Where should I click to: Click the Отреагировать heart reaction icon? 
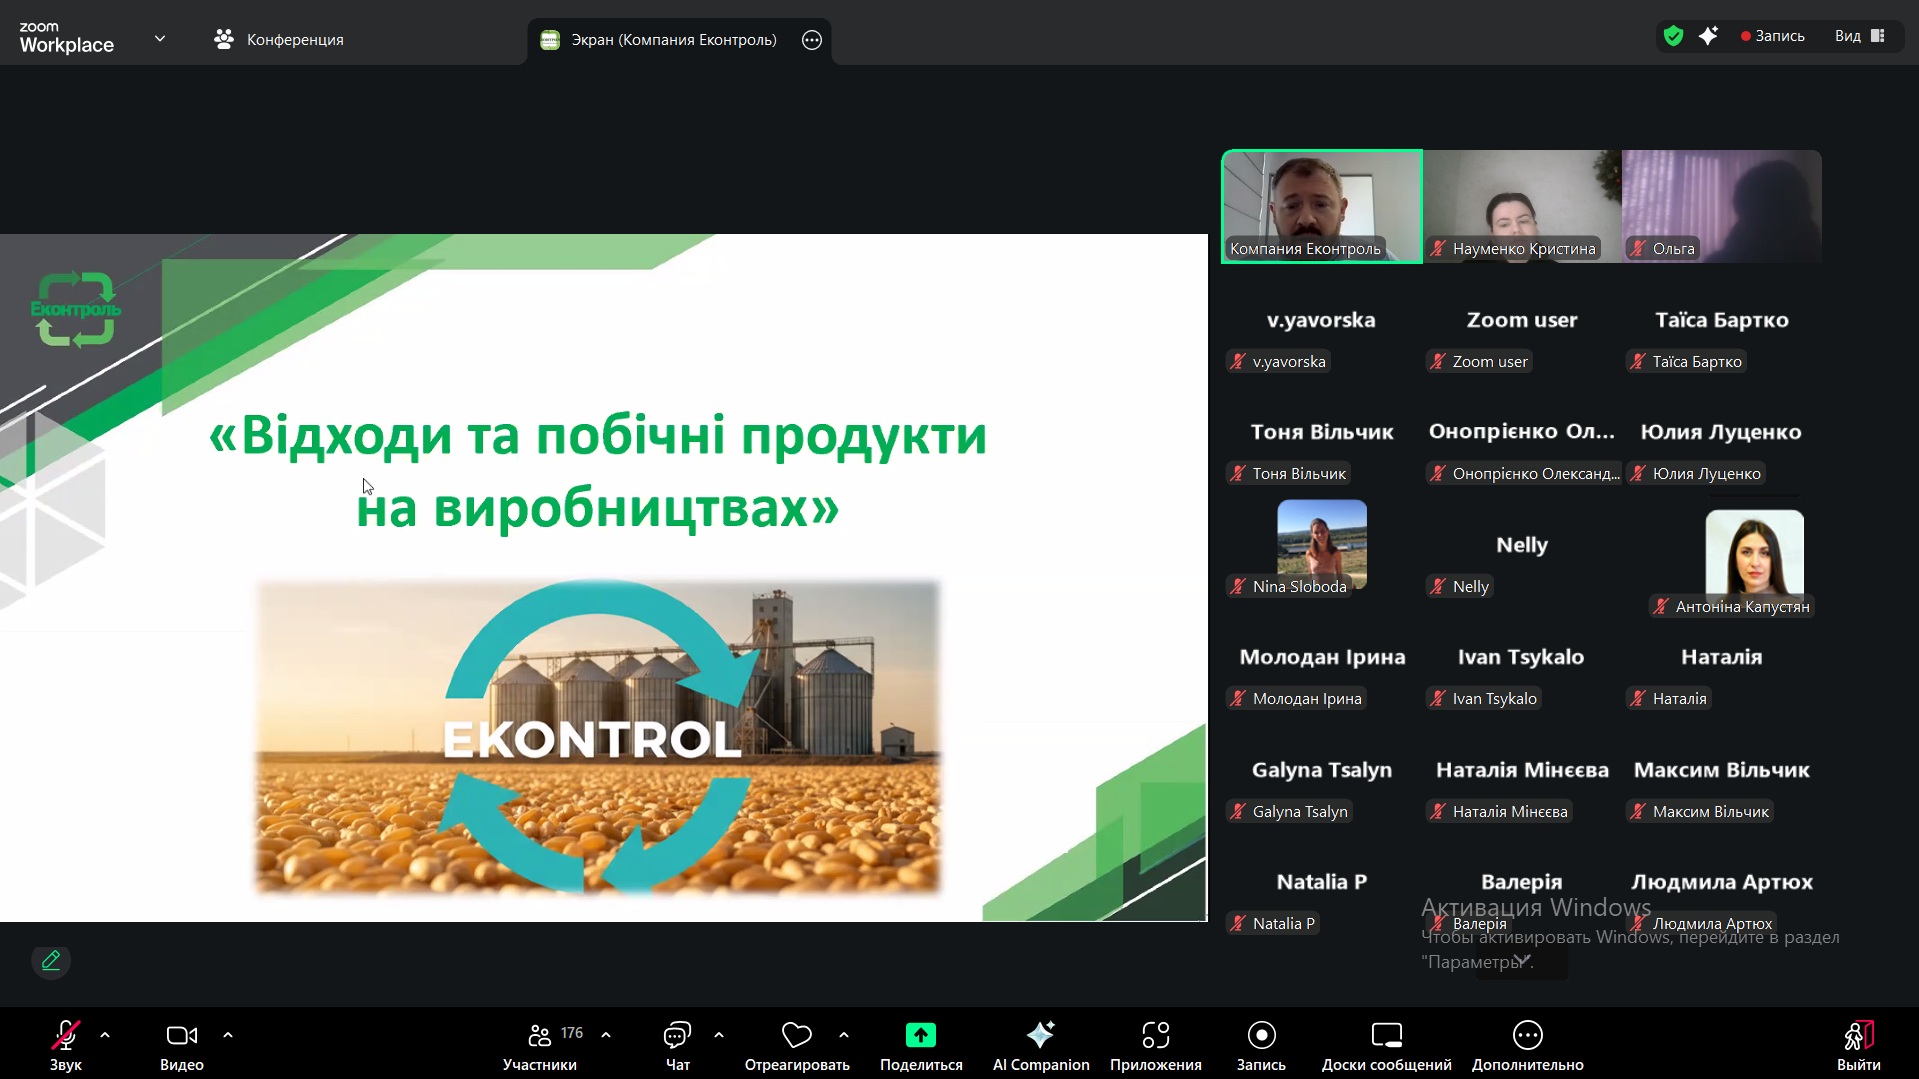click(796, 1035)
